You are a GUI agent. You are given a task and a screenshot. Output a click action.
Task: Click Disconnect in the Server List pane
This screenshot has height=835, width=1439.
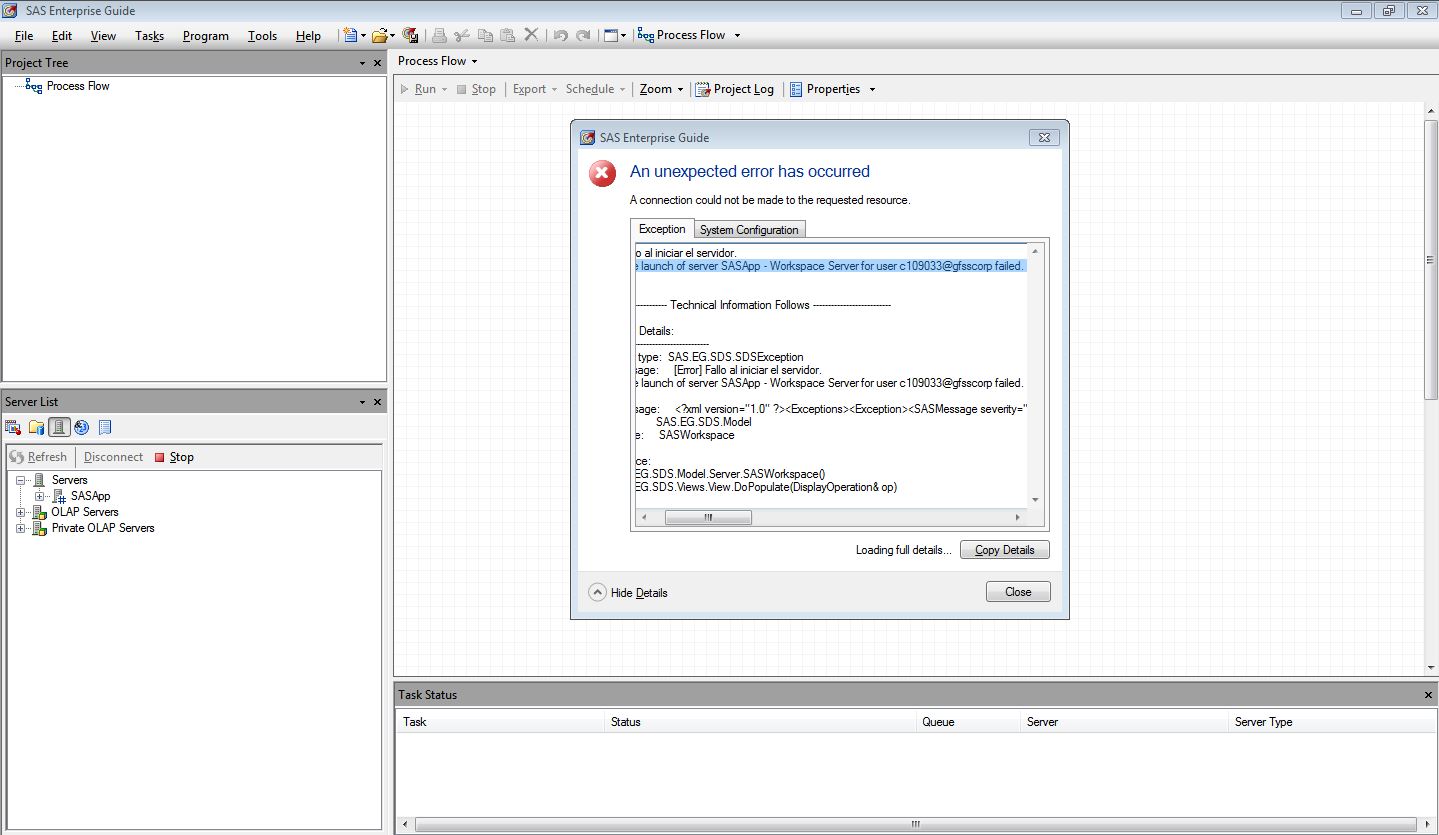click(113, 457)
